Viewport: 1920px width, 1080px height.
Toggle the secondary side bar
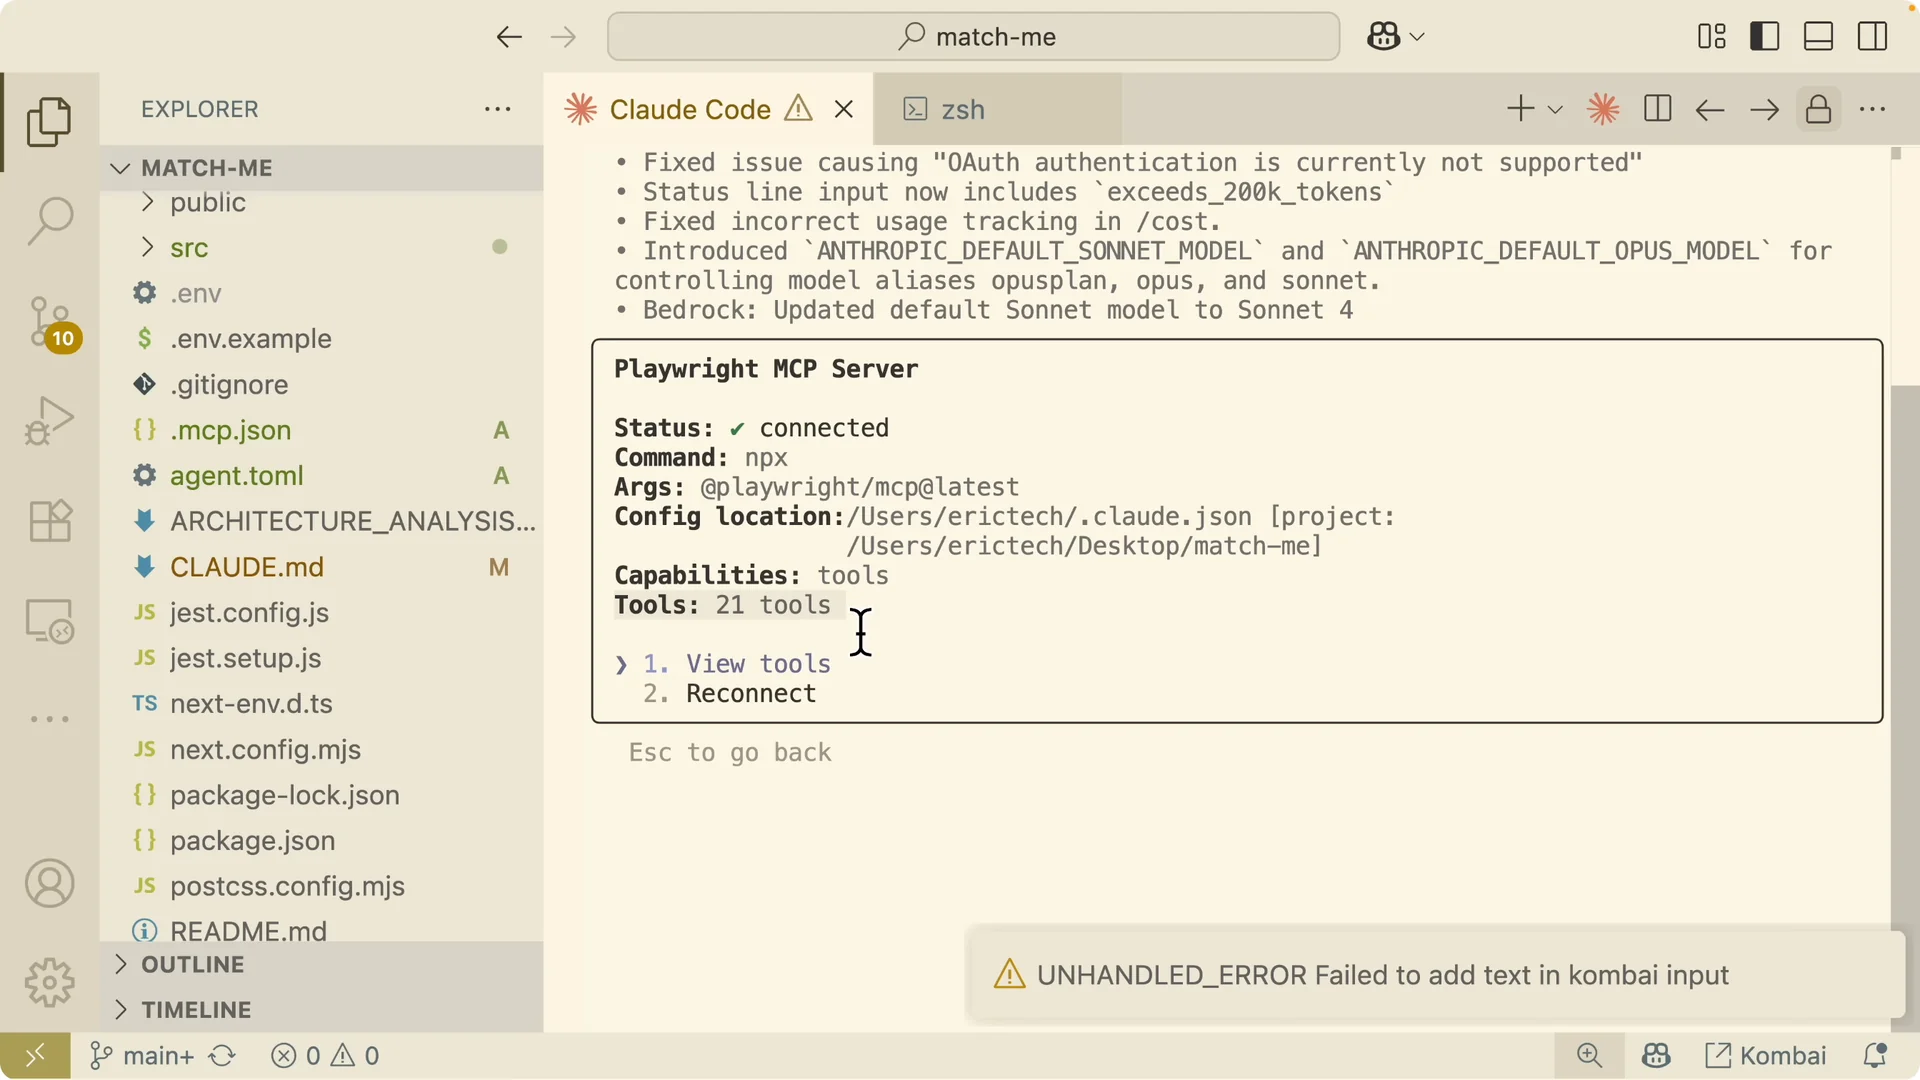1872,37
